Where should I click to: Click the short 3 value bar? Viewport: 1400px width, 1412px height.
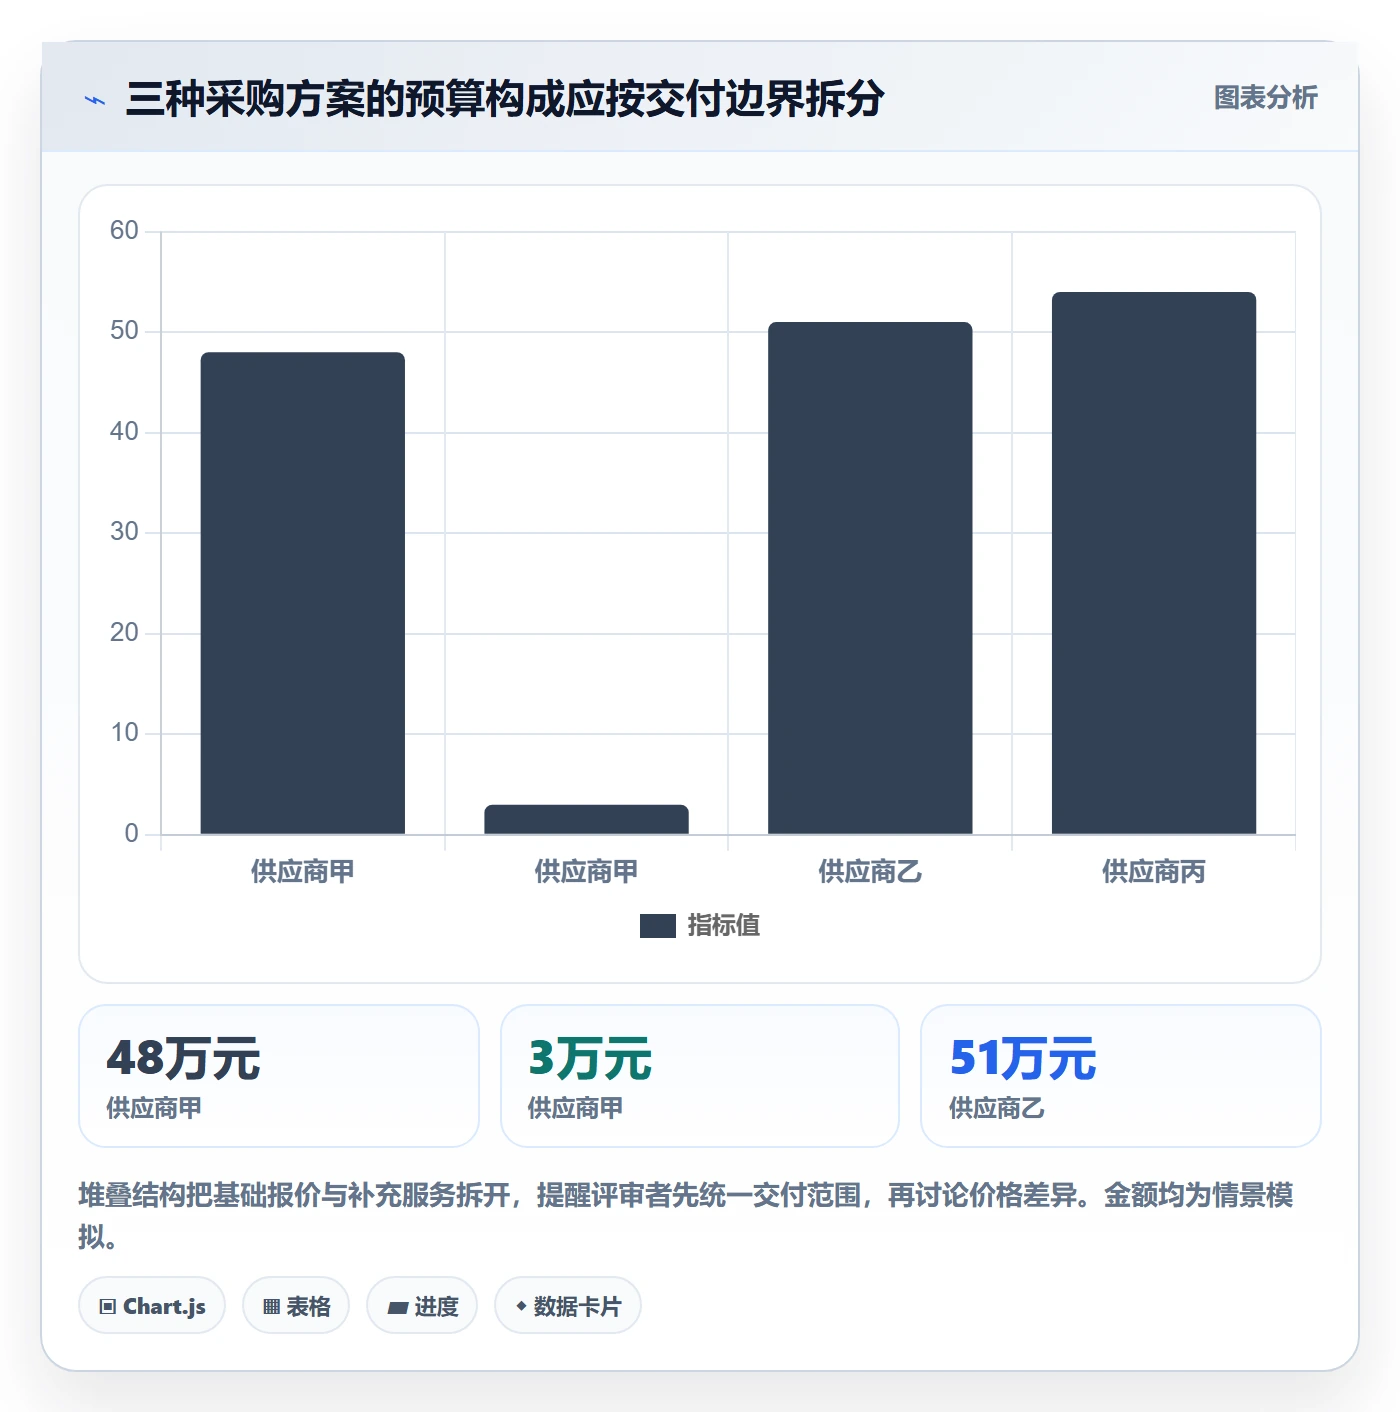tap(587, 819)
